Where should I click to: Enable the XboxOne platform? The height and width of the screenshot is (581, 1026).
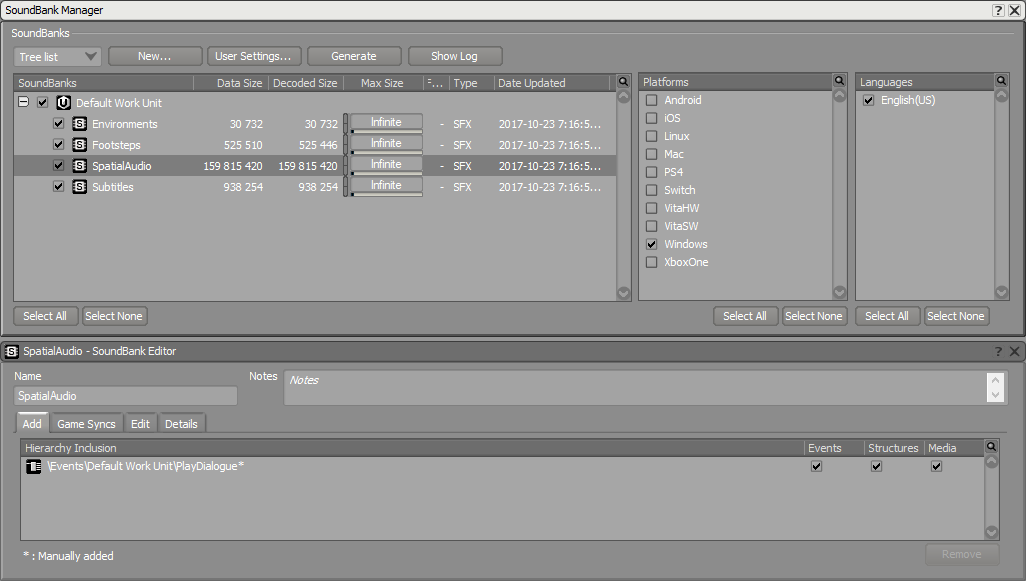[652, 262]
